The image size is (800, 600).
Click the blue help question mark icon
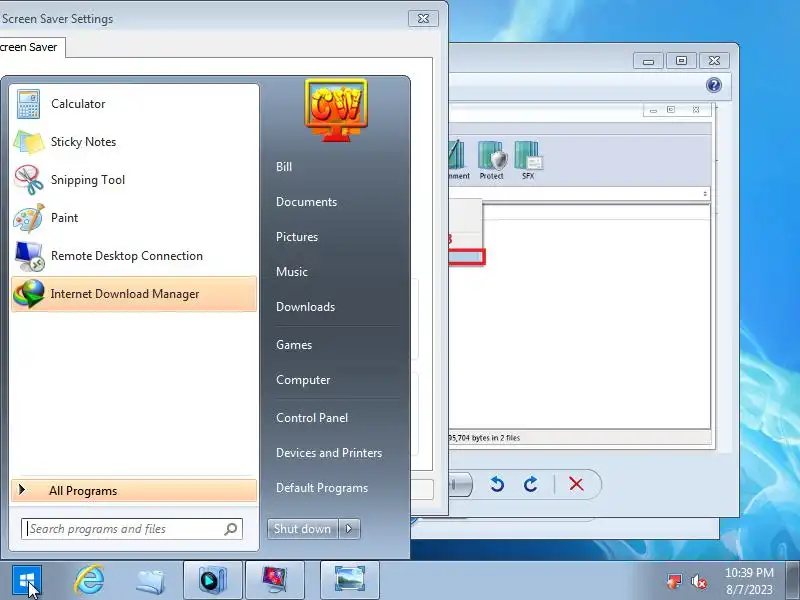pyautogui.click(x=714, y=85)
